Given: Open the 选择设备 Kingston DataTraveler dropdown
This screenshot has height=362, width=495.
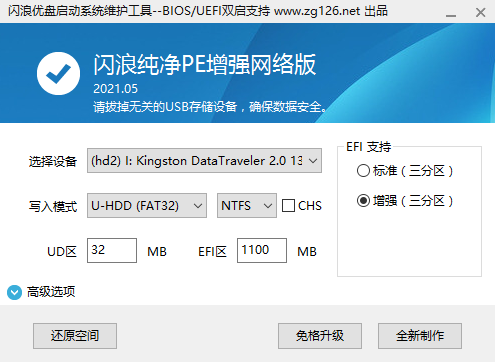Looking at the screenshot, I should click(204, 161).
